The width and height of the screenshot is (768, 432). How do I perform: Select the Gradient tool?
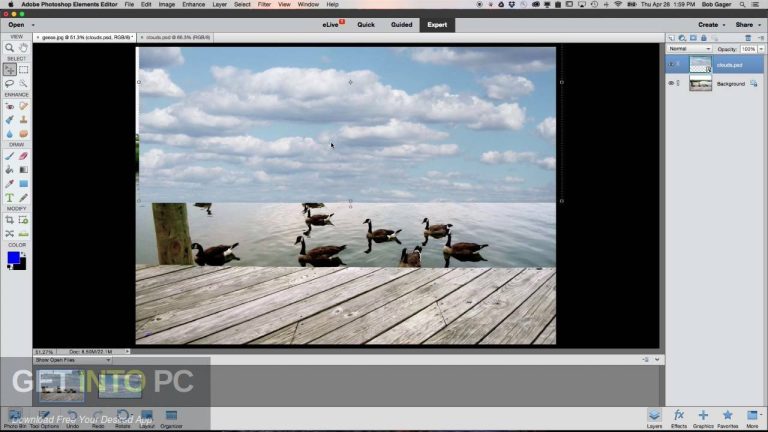pos(23,169)
